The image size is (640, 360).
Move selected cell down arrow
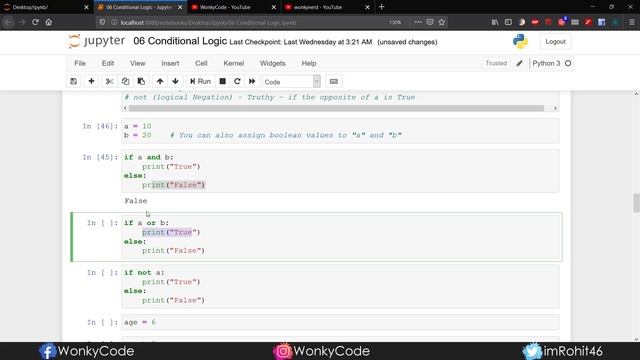[x=176, y=81]
